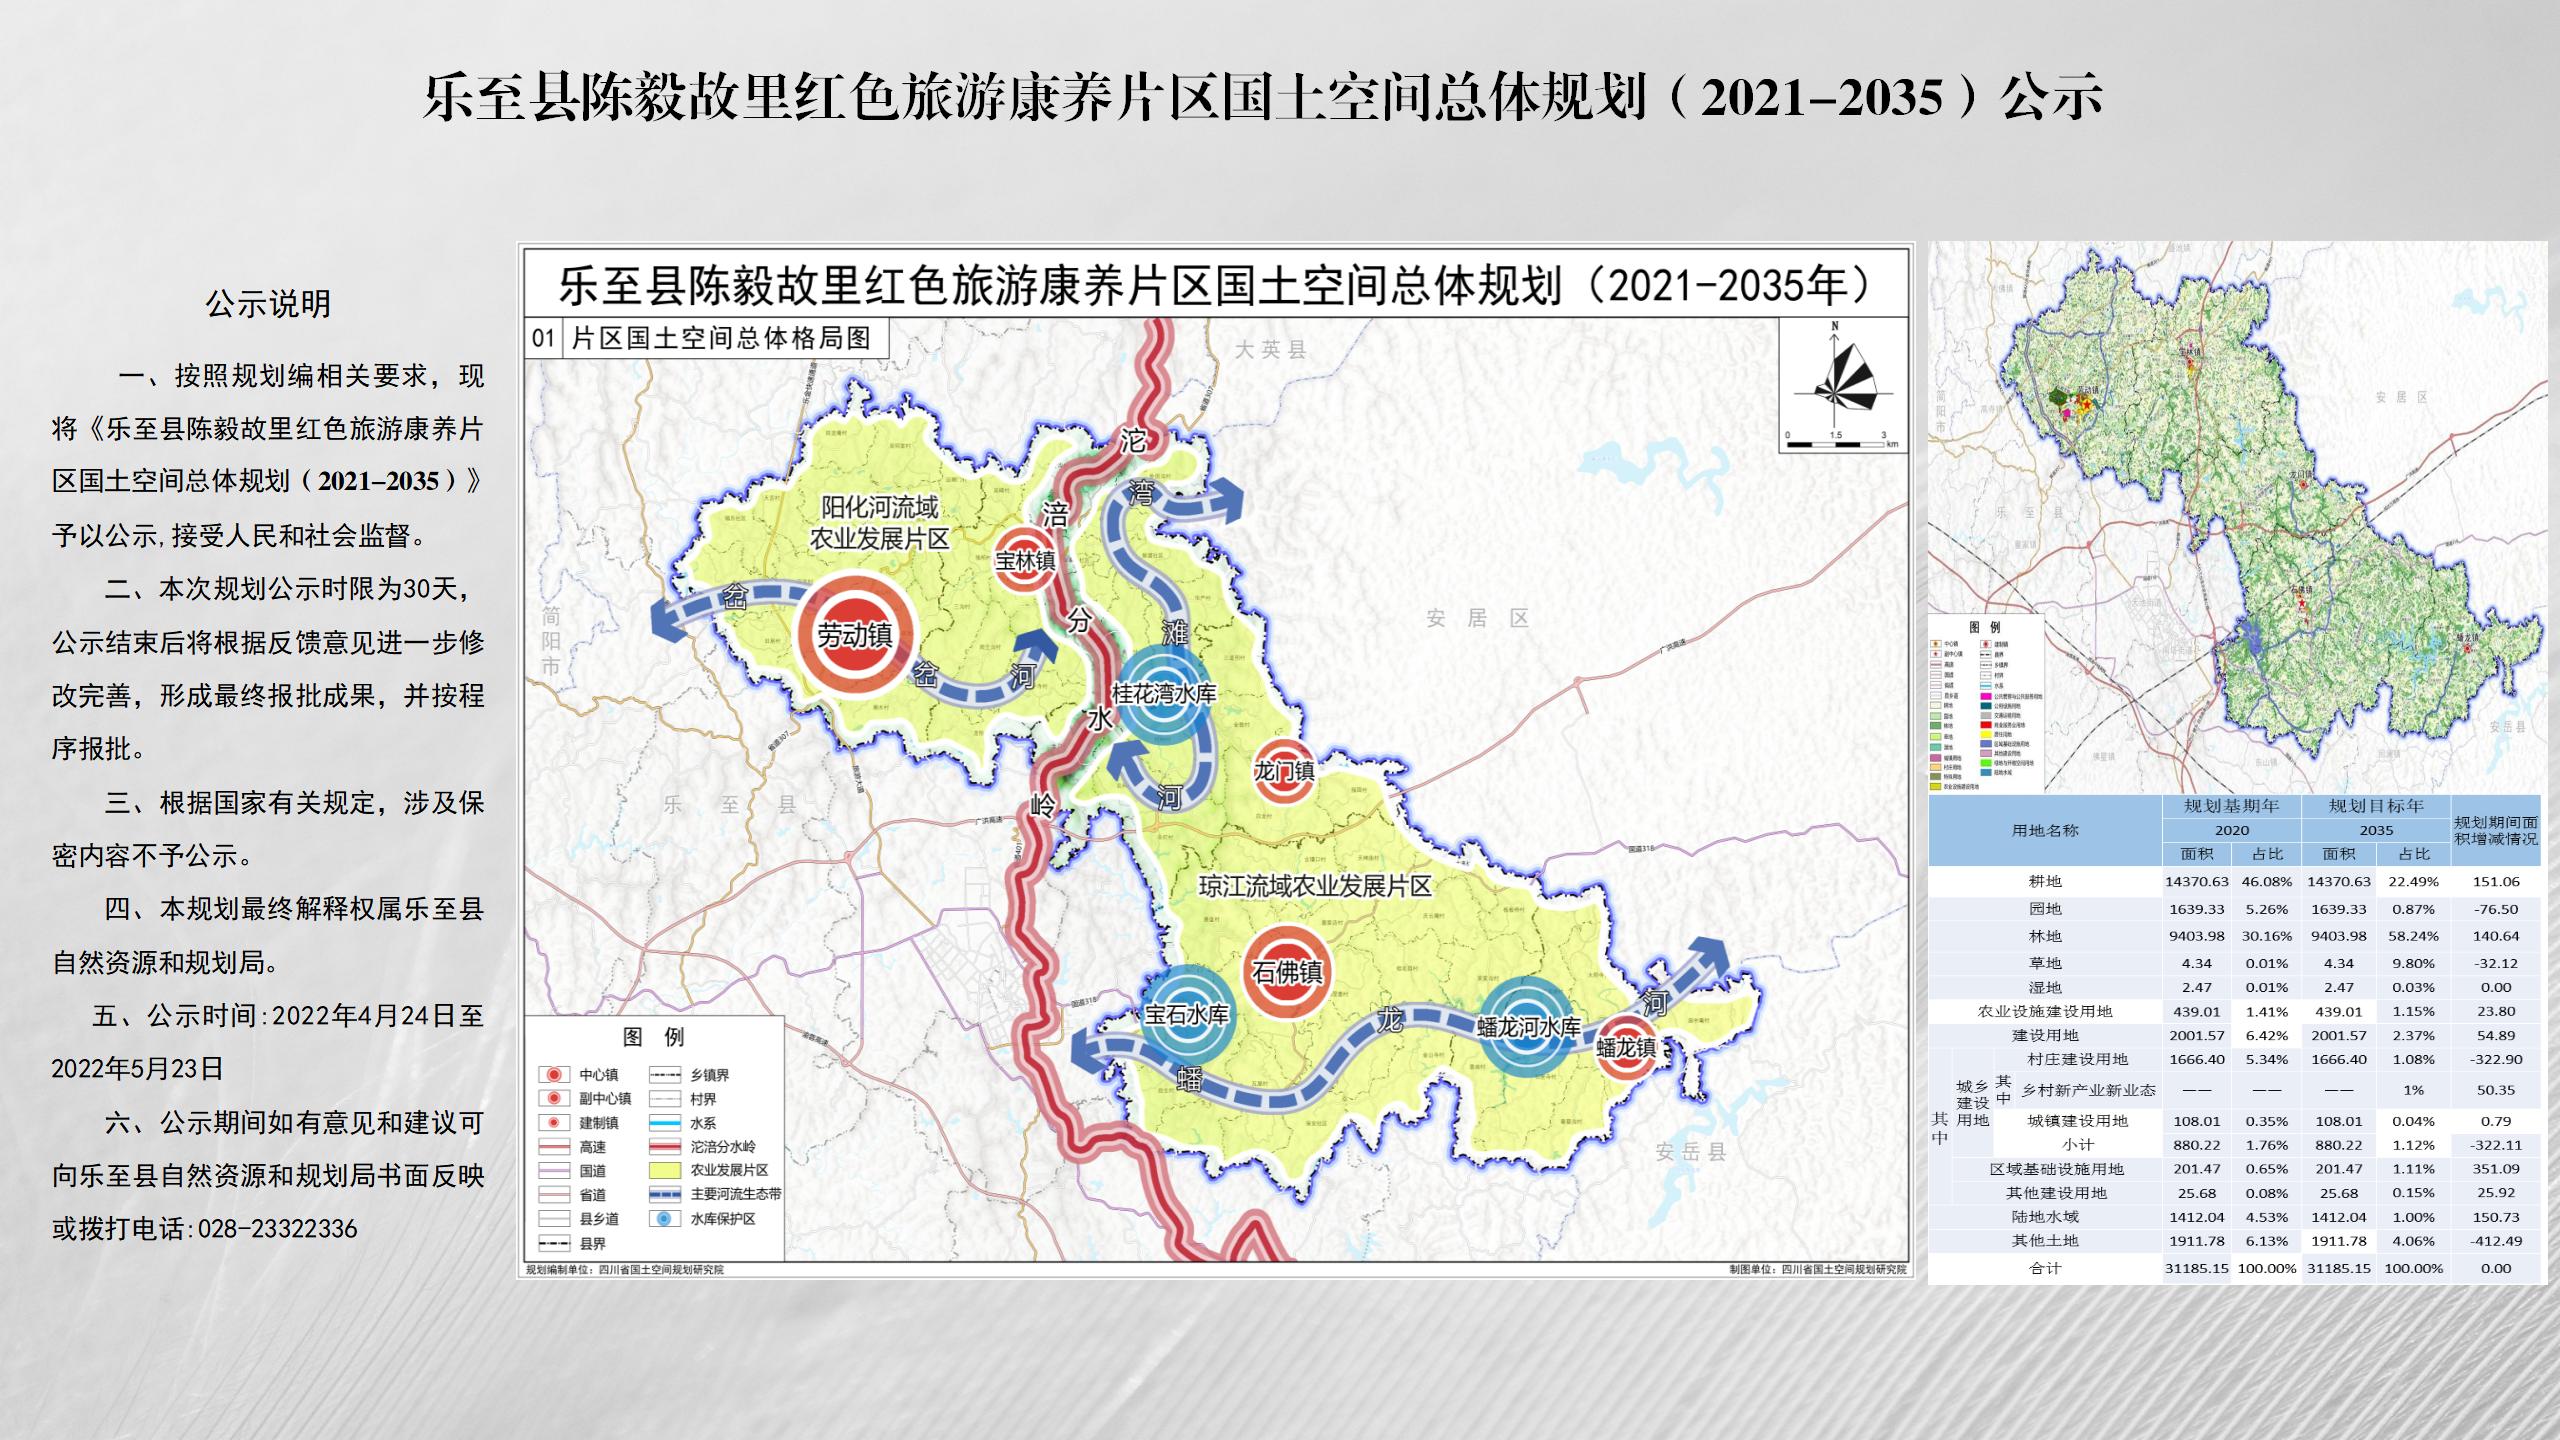Click the land-use thumbnail map at right
Image resolution: width=2560 pixels, height=1440 pixels.
(x=2236, y=516)
